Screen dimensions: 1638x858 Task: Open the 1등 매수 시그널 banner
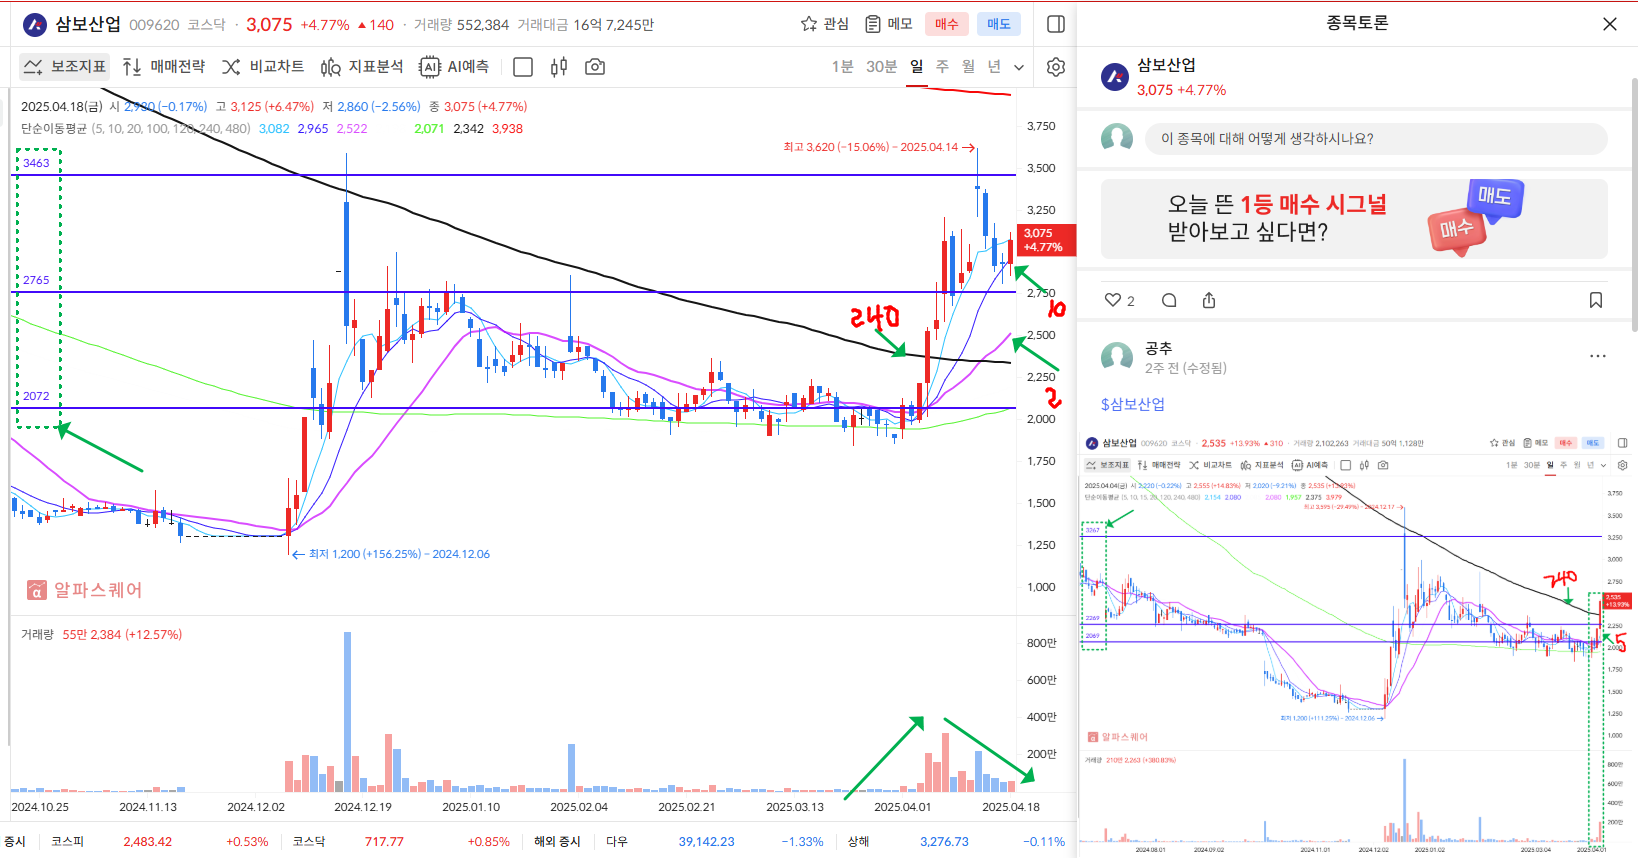pos(1354,219)
